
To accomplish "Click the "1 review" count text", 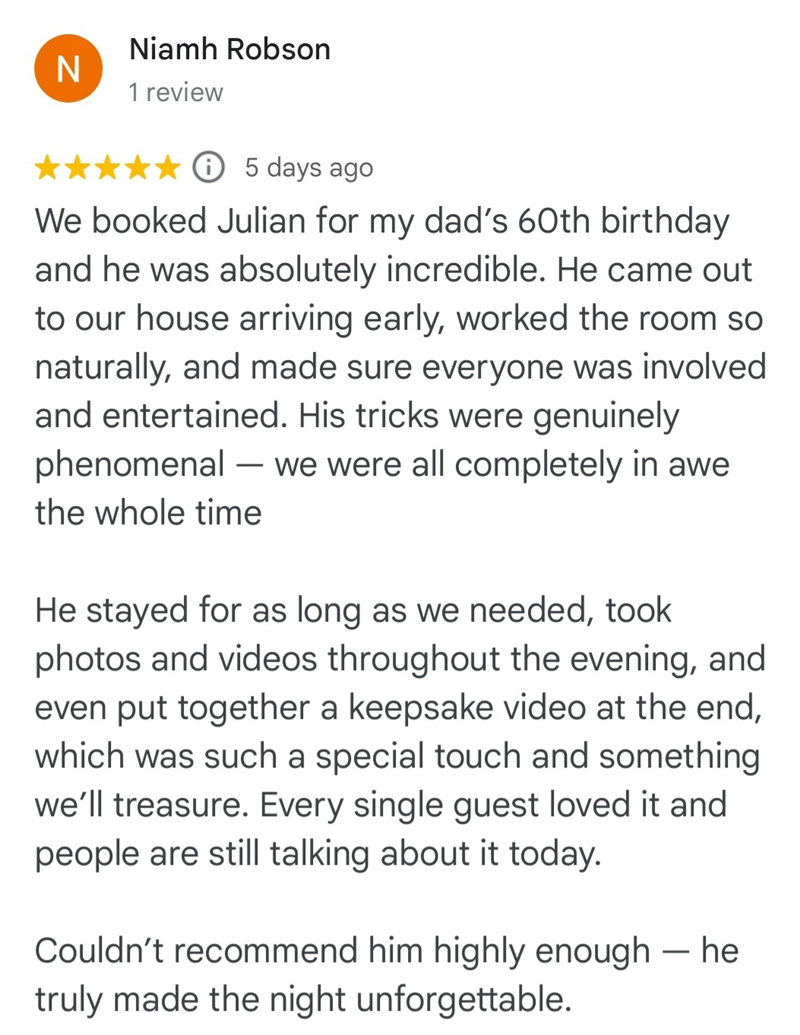I will [x=175, y=93].
